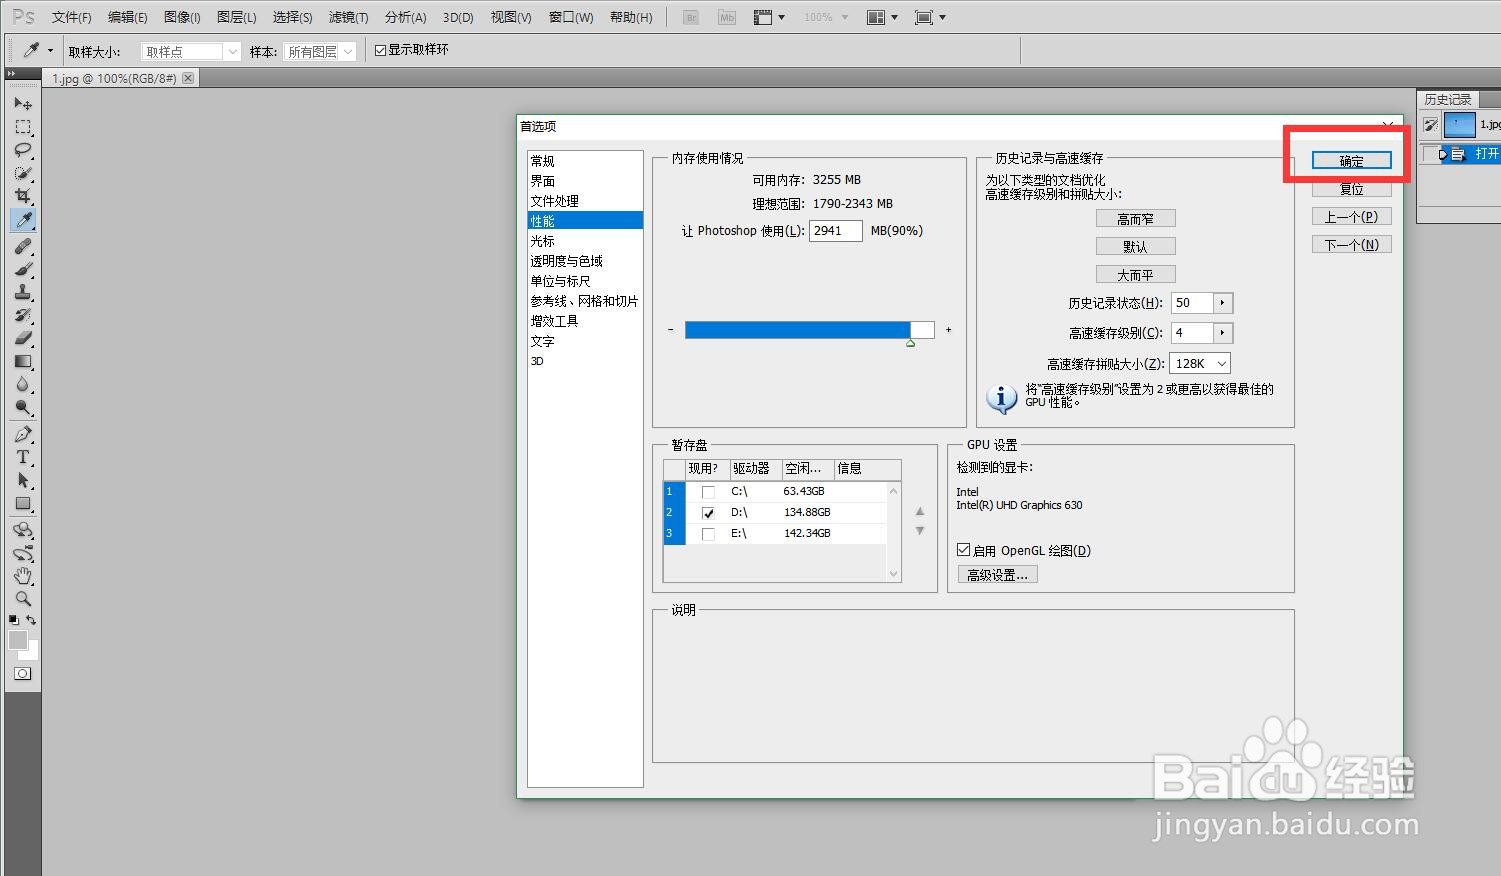Screen dimensions: 1501x876
Task: Select the Rectangular Marquee tool
Action: pos(23,127)
